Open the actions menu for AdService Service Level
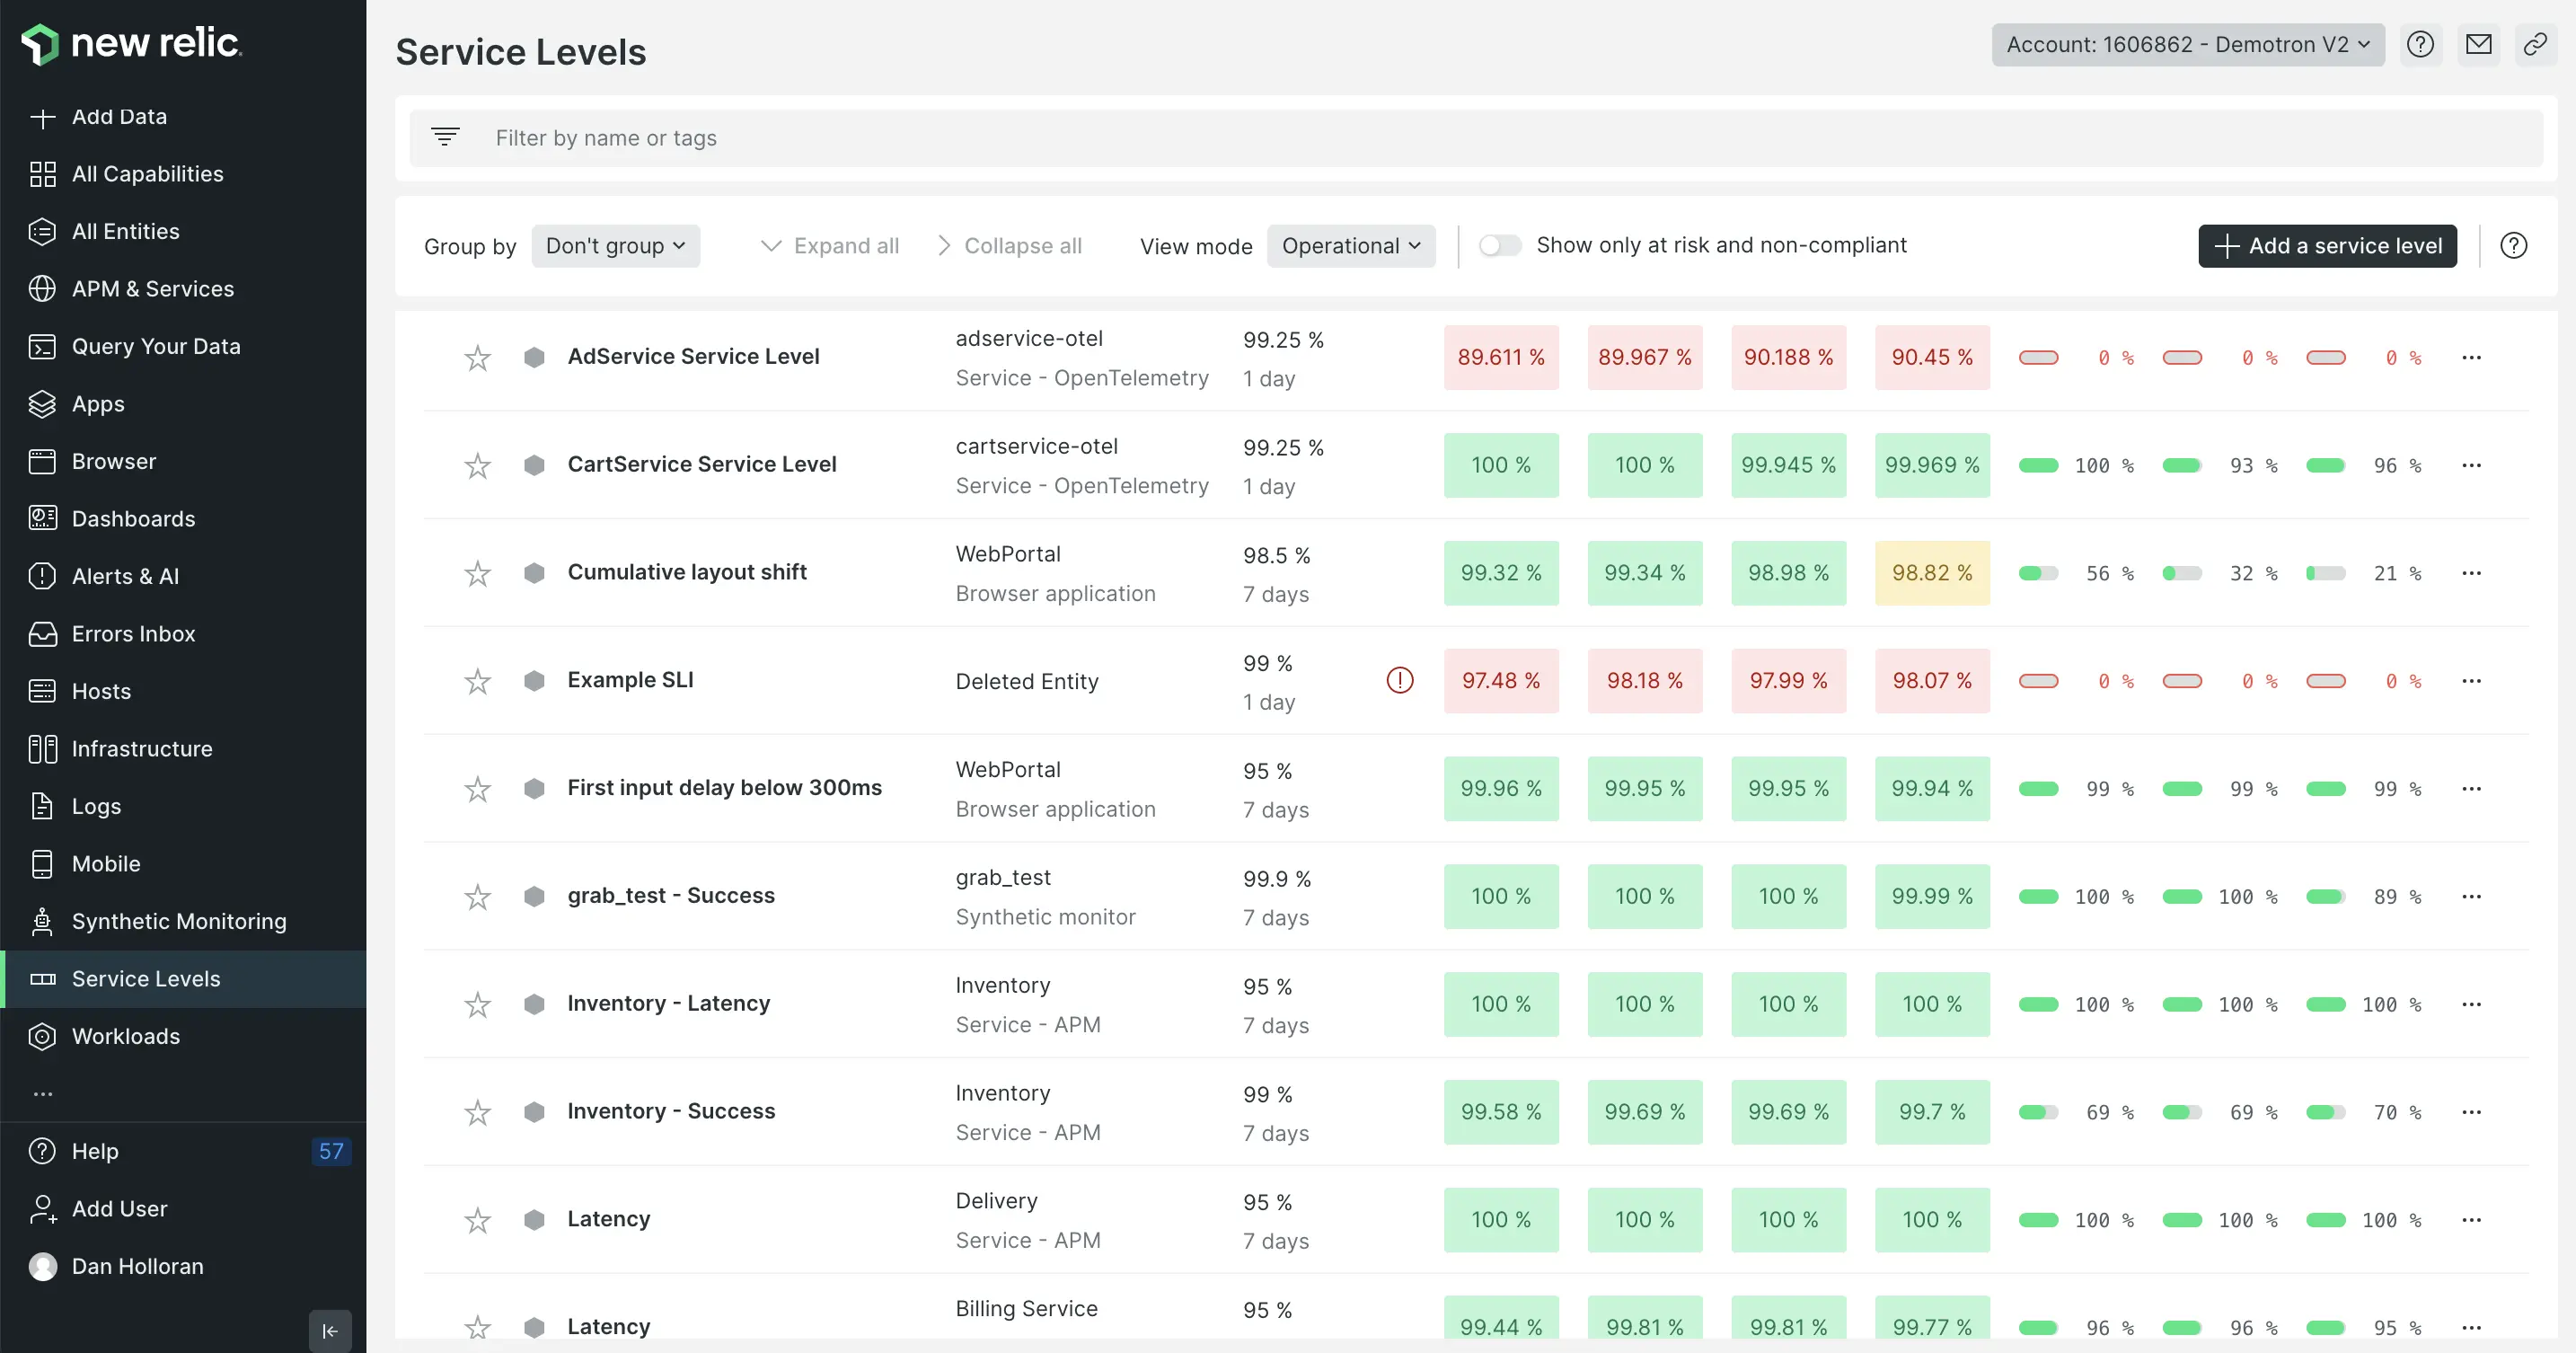 2473,357
